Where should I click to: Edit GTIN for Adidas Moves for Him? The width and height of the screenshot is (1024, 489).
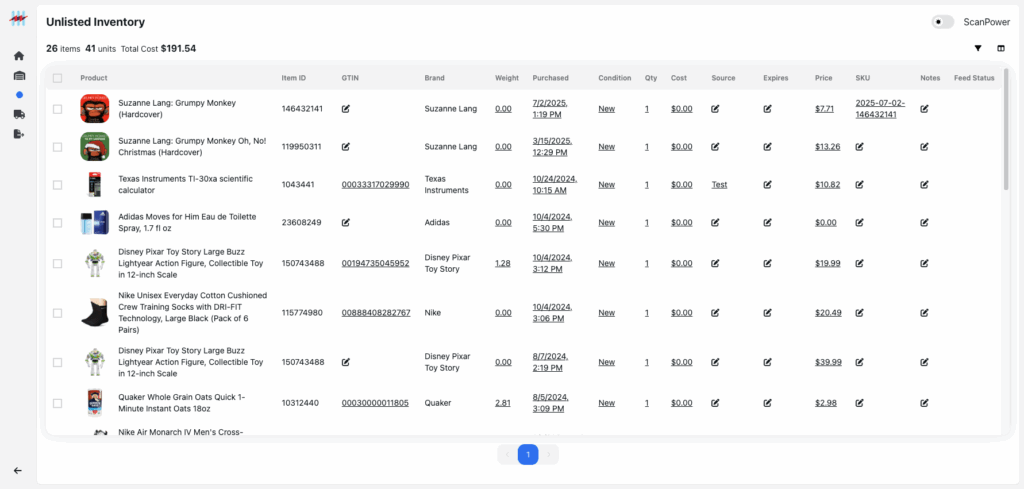click(x=345, y=223)
